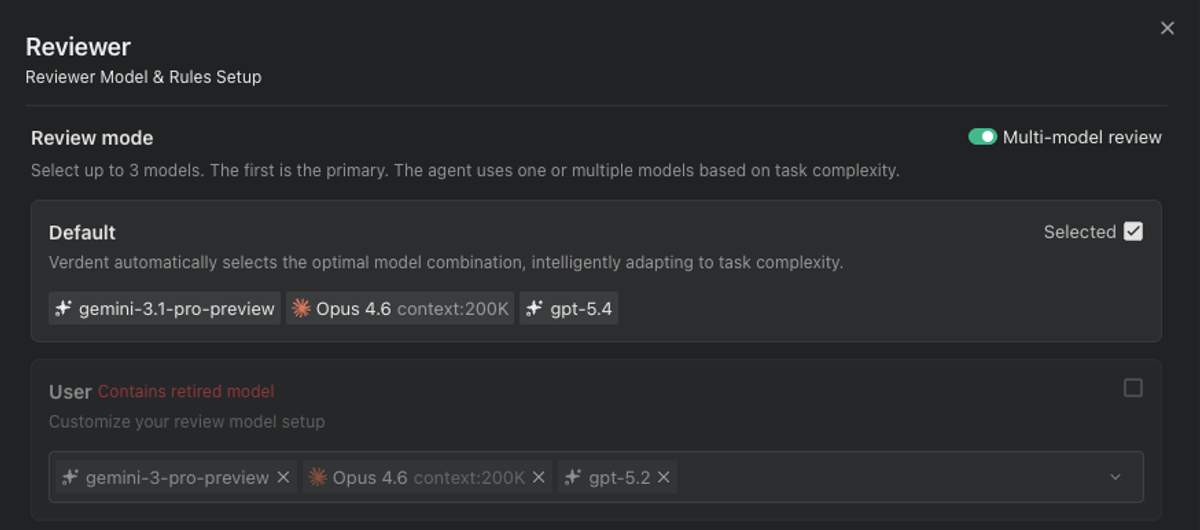Select the User review mode heading
This screenshot has height=530, width=1200.
pyautogui.click(x=70, y=391)
